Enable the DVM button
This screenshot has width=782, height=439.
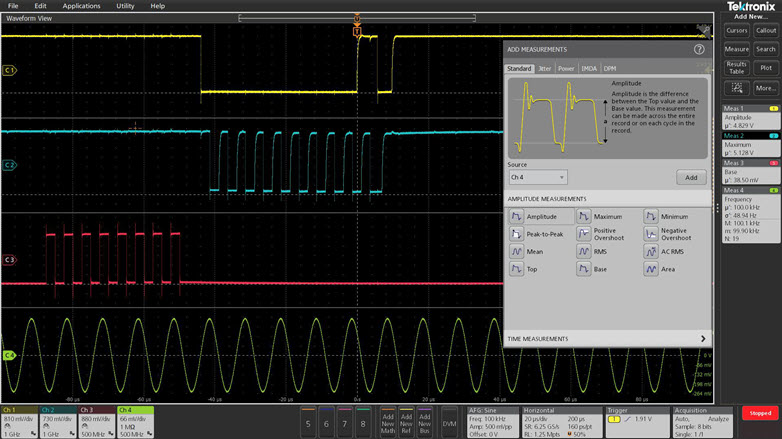(x=449, y=423)
